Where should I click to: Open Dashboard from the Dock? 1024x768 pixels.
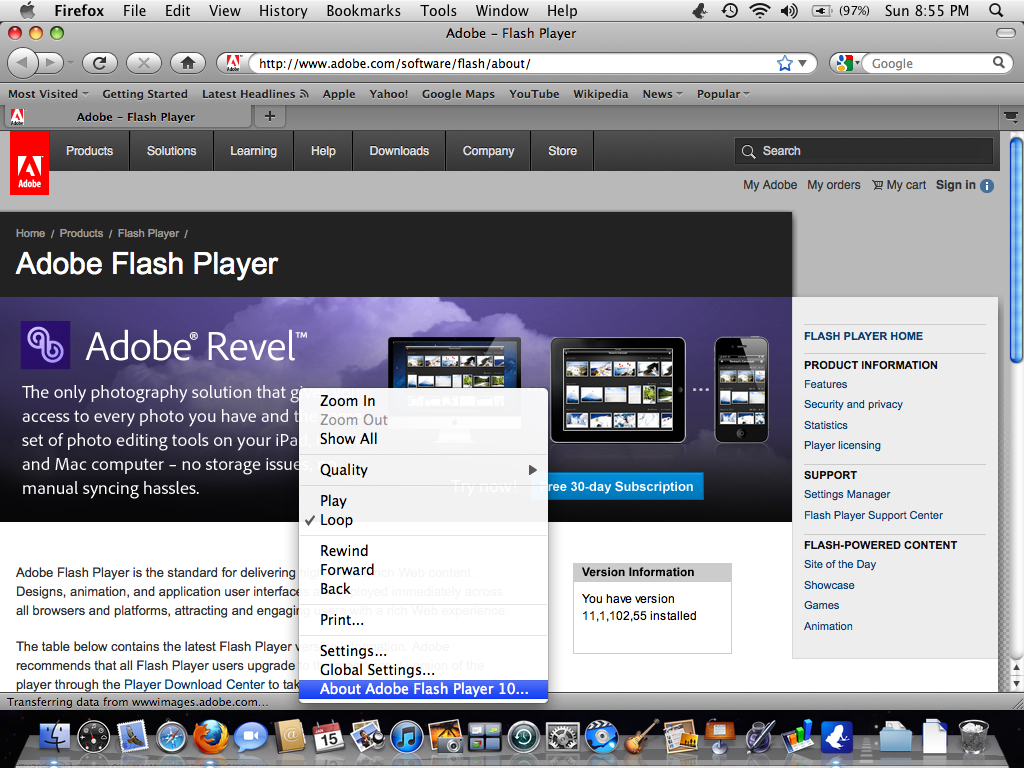[x=94, y=738]
